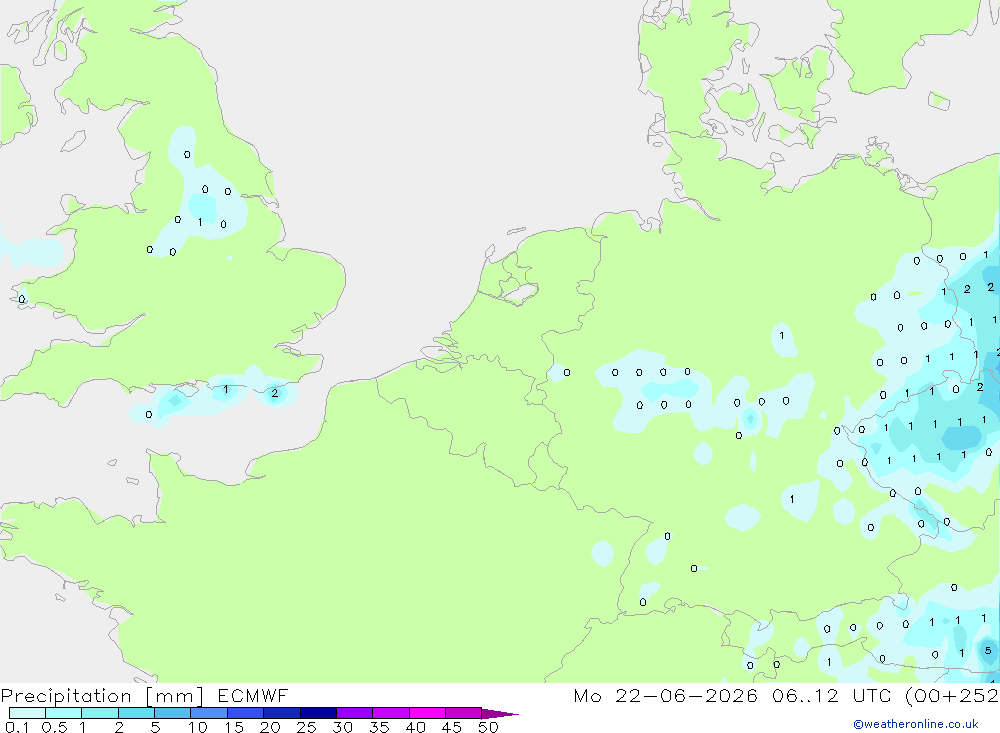Click the lightest 0.1–0.5 mm legend swatch
Screen dimensions: 1000x733
pos(27,713)
